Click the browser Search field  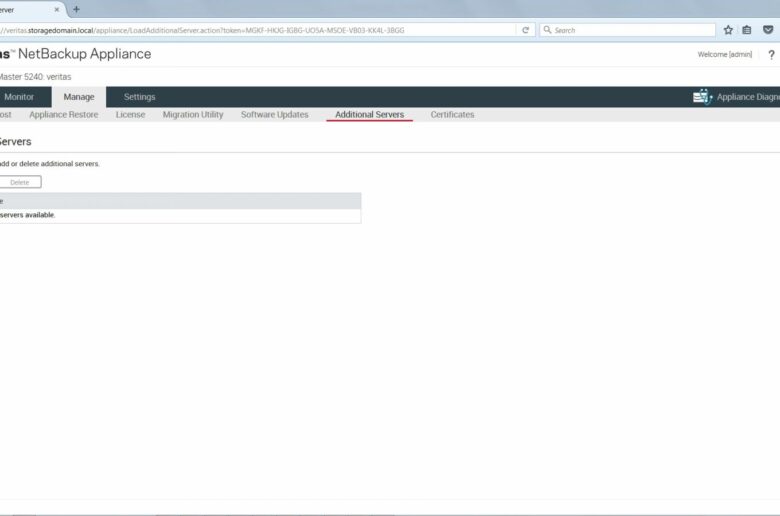628,30
